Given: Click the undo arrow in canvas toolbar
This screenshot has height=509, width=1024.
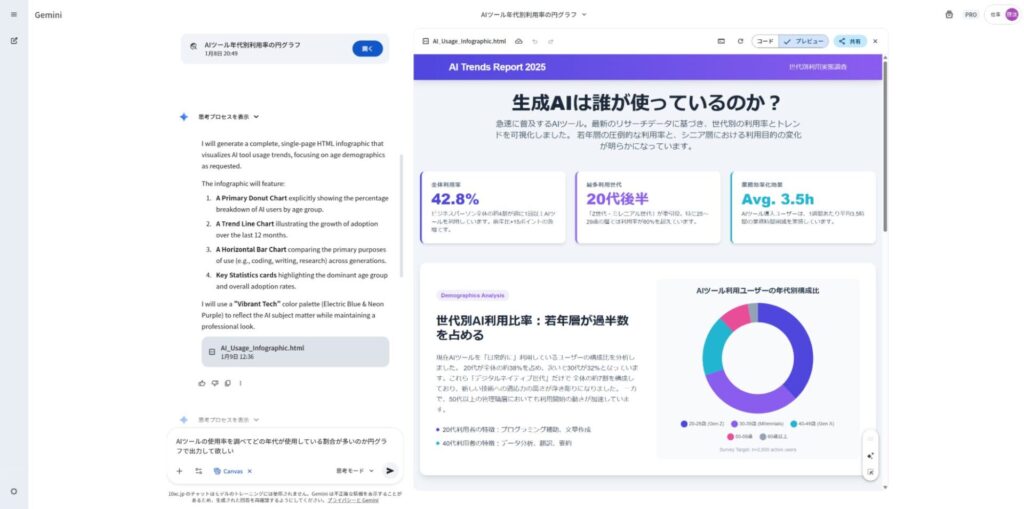Looking at the screenshot, I should coord(535,41).
